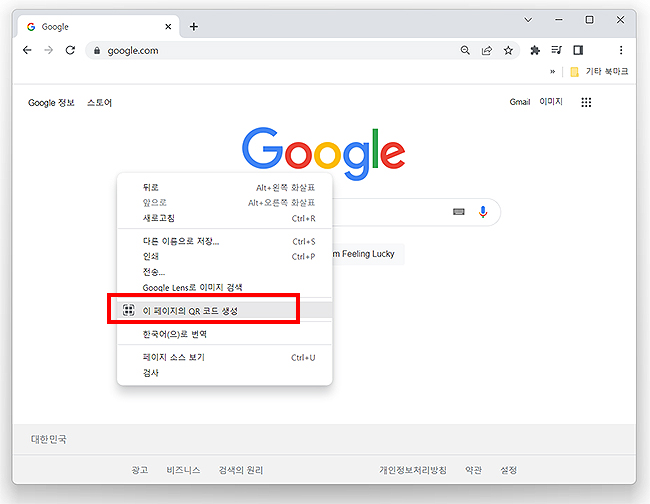Viewport: 650px width, 504px height.
Task: Open the Extensions puzzle icon
Action: tap(535, 50)
